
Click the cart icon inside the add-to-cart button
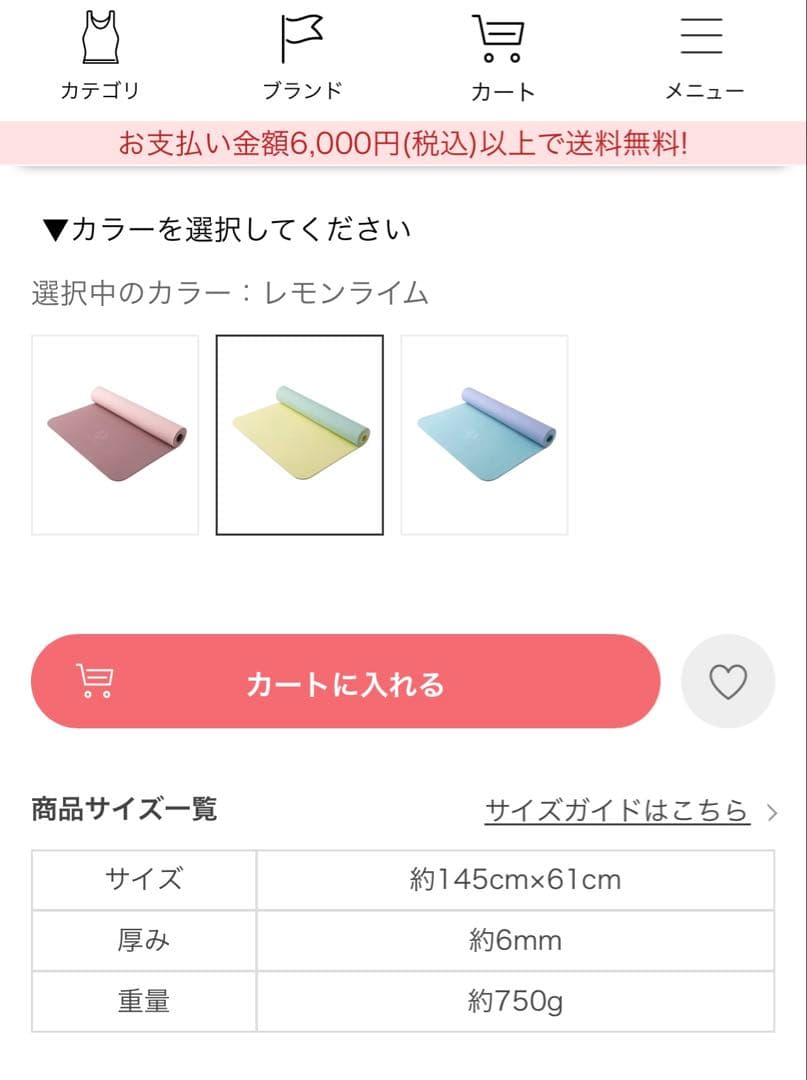tap(95, 682)
